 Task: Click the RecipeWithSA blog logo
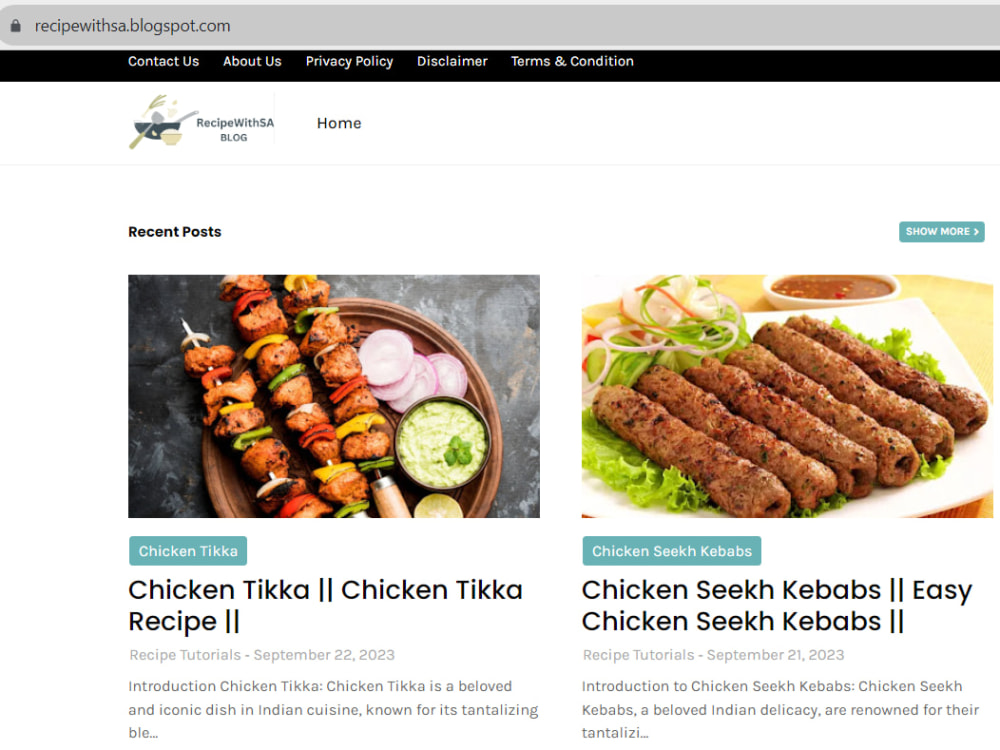(x=202, y=122)
